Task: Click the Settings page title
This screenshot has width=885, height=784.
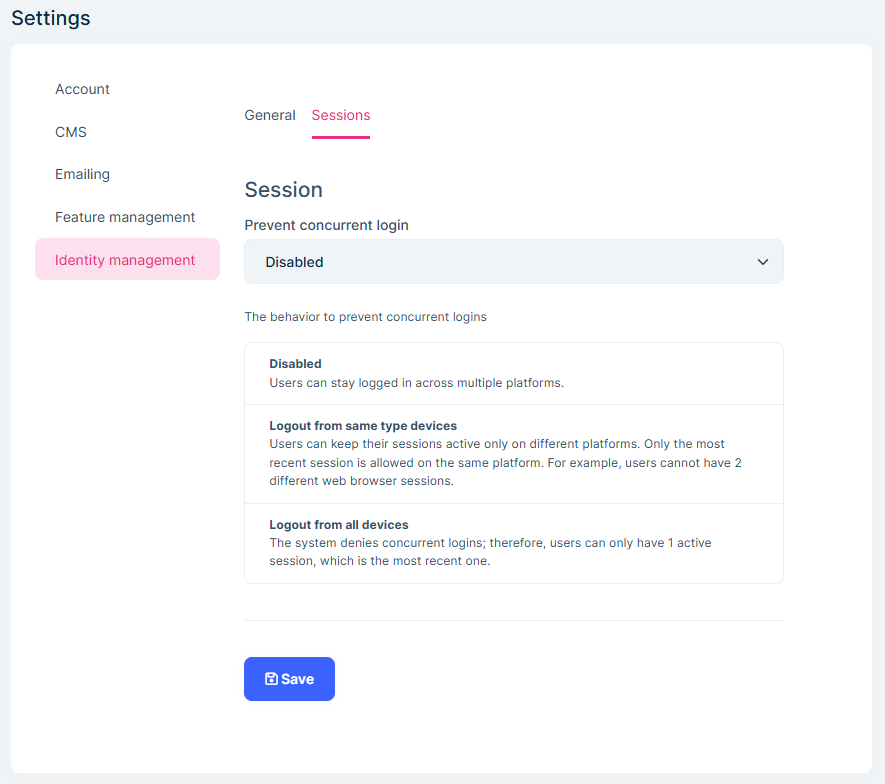Action: 50,18
